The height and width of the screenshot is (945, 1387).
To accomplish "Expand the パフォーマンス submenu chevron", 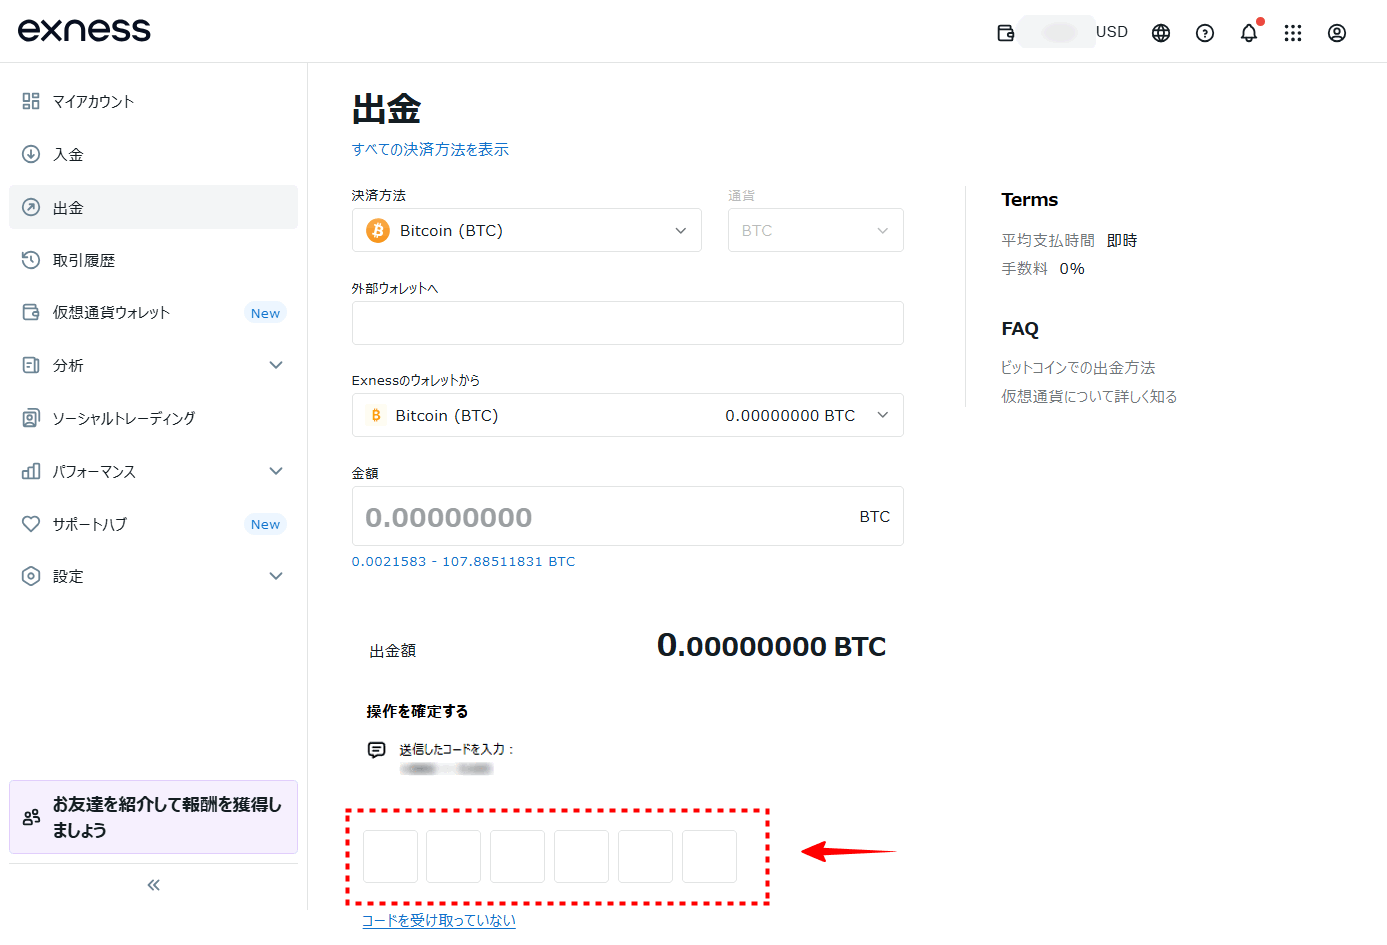I will (x=276, y=471).
